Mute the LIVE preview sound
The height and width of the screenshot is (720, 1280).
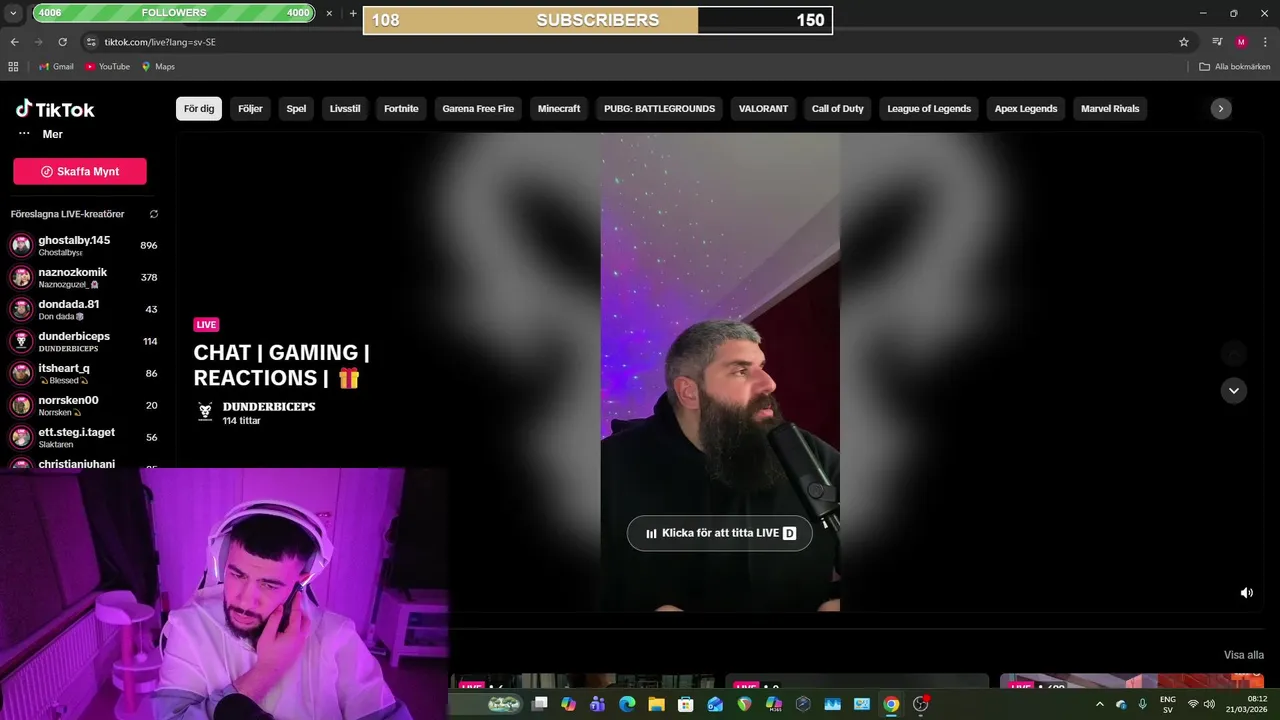(x=1247, y=593)
